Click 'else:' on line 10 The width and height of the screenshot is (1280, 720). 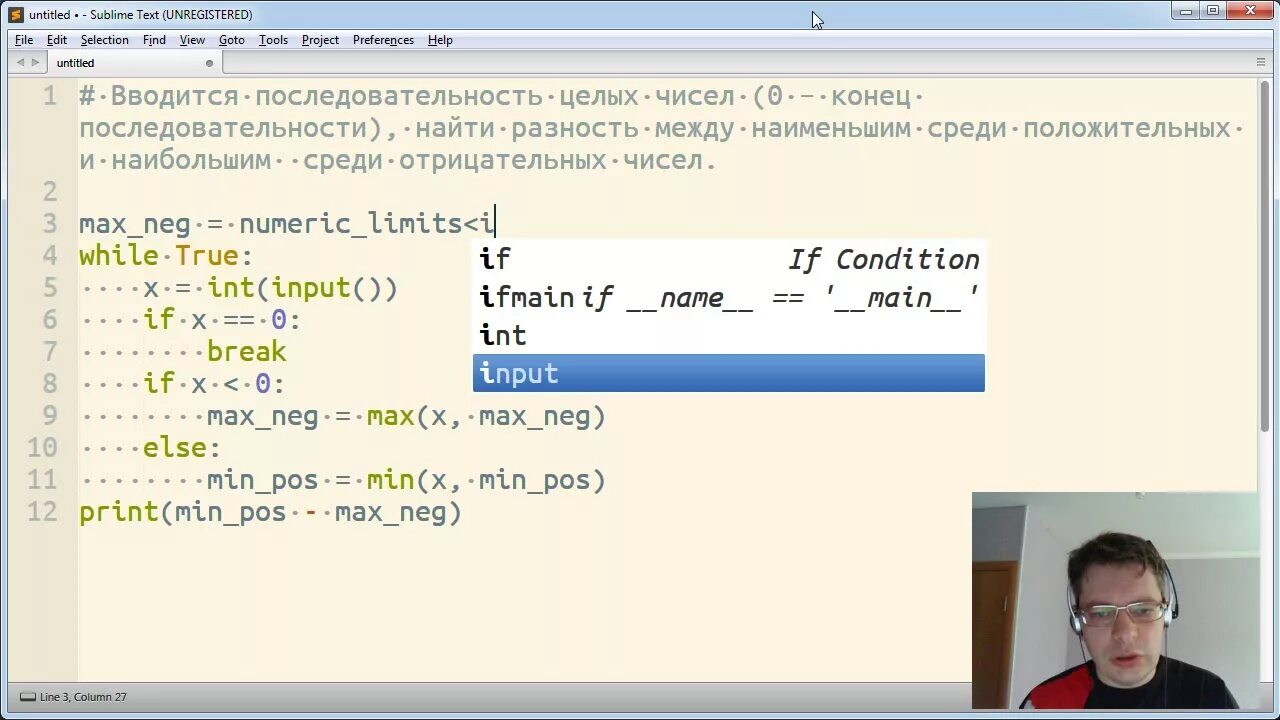coord(182,448)
